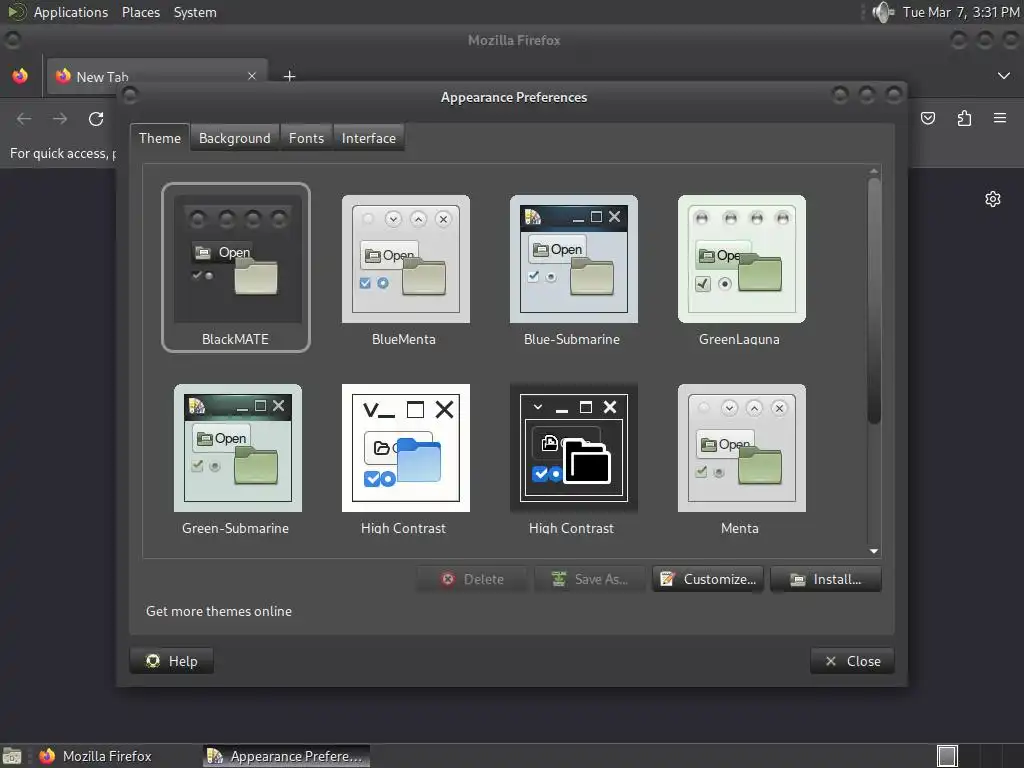Click Save As... button

(590, 579)
